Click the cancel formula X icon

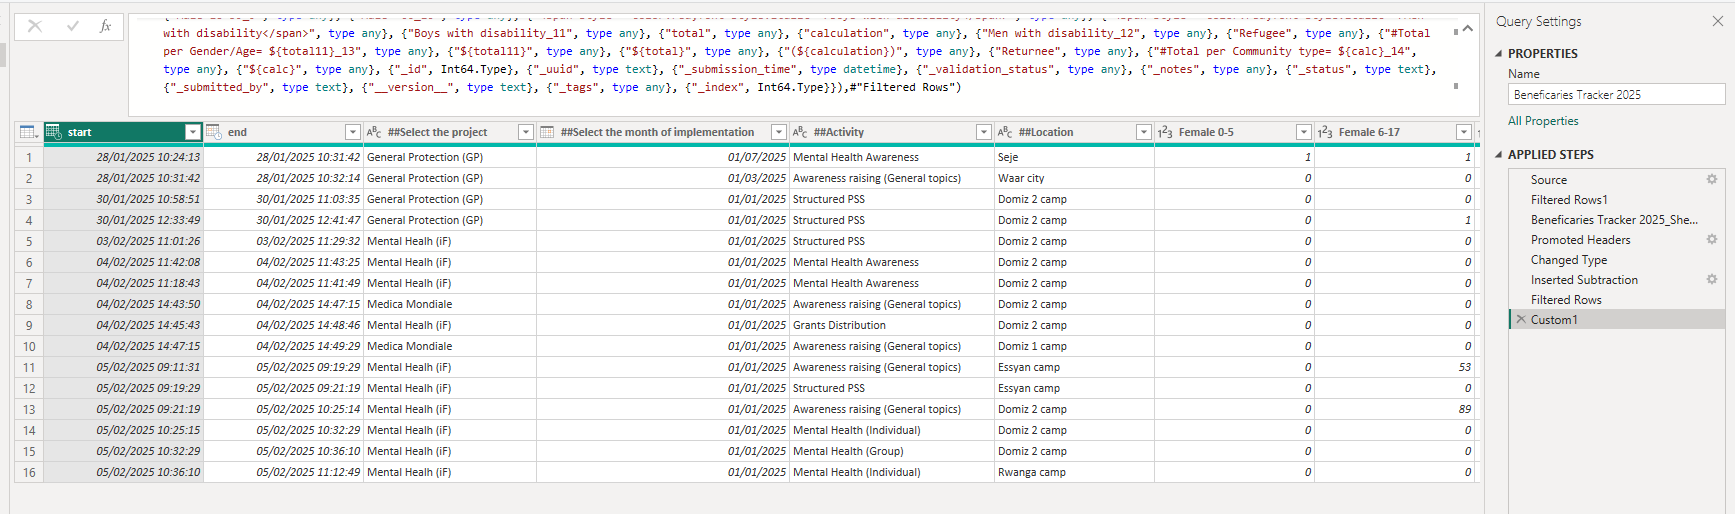pos(35,26)
